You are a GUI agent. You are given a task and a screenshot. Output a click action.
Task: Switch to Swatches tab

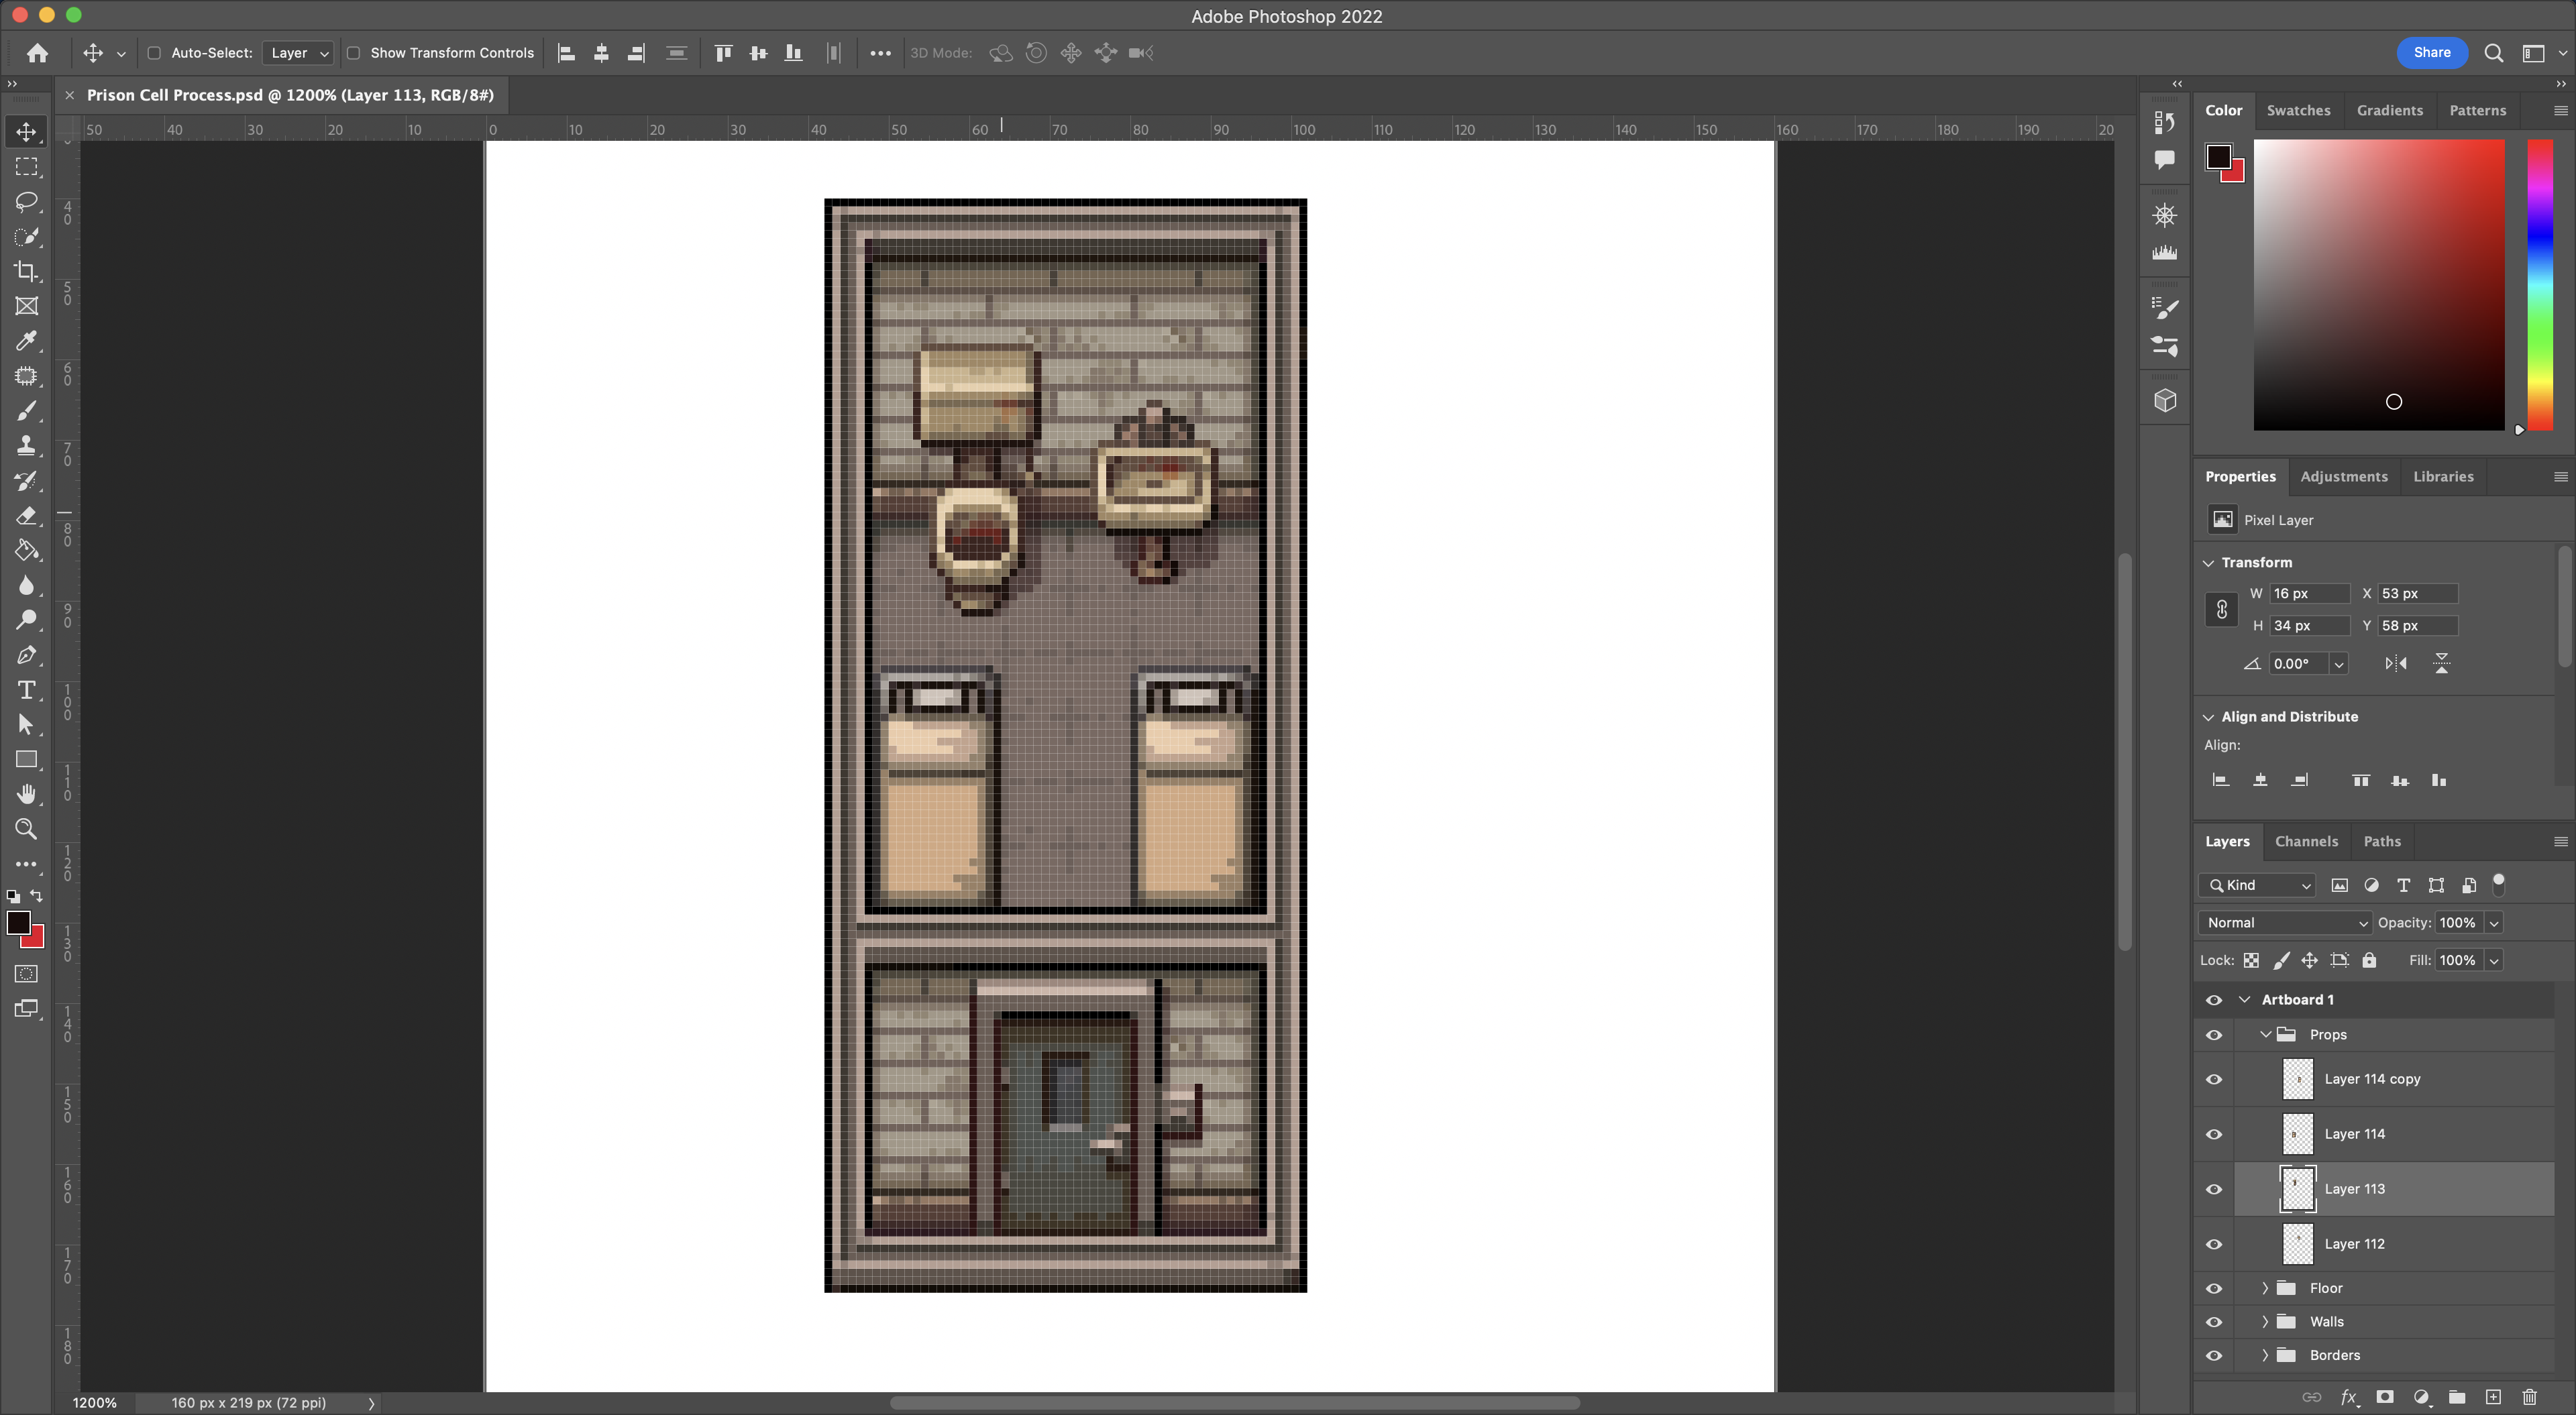pyautogui.click(x=2298, y=111)
